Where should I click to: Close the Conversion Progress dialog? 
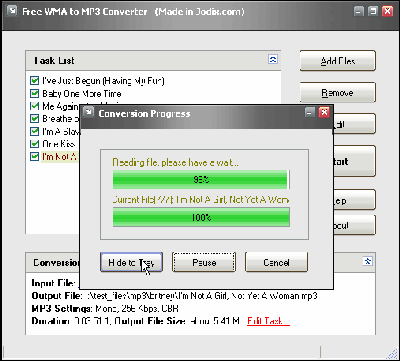(324, 113)
